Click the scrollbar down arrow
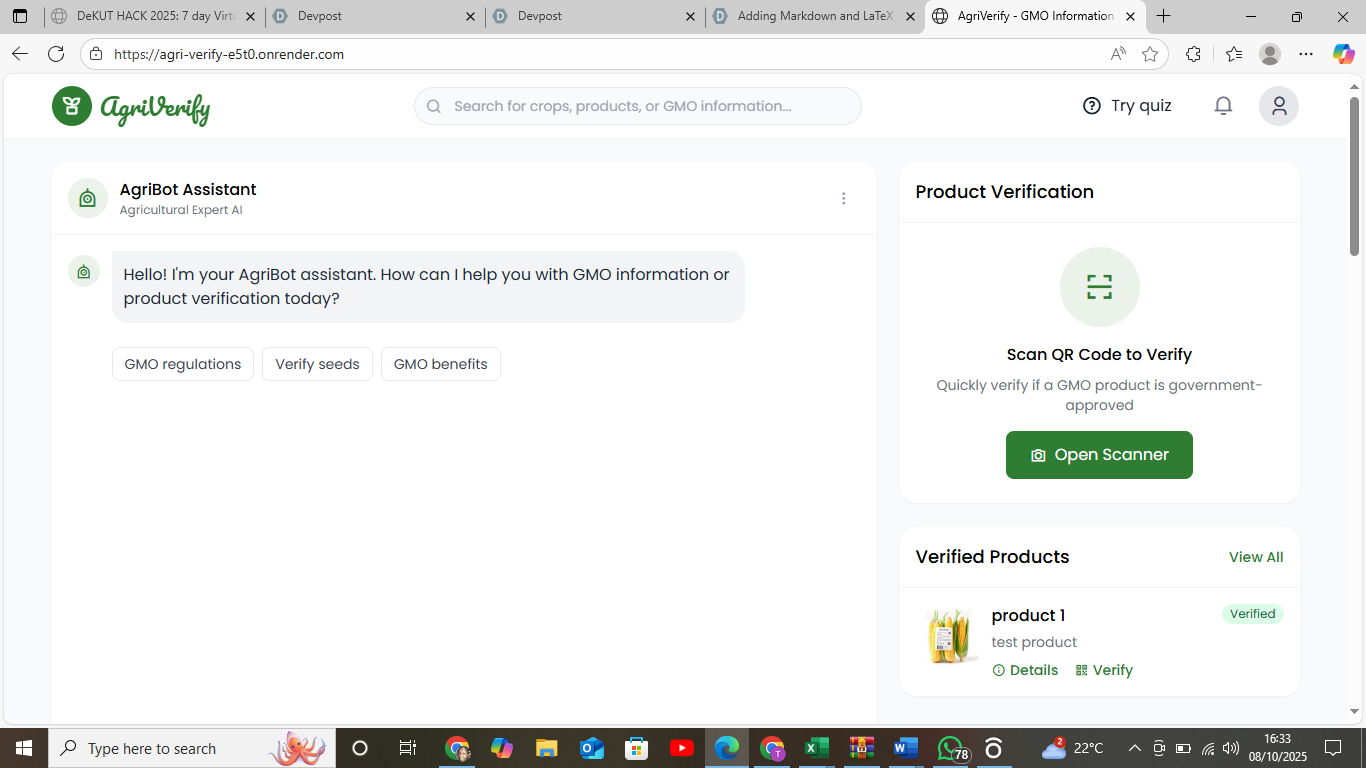The width and height of the screenshot is (1366, 768). [1355, 712]
